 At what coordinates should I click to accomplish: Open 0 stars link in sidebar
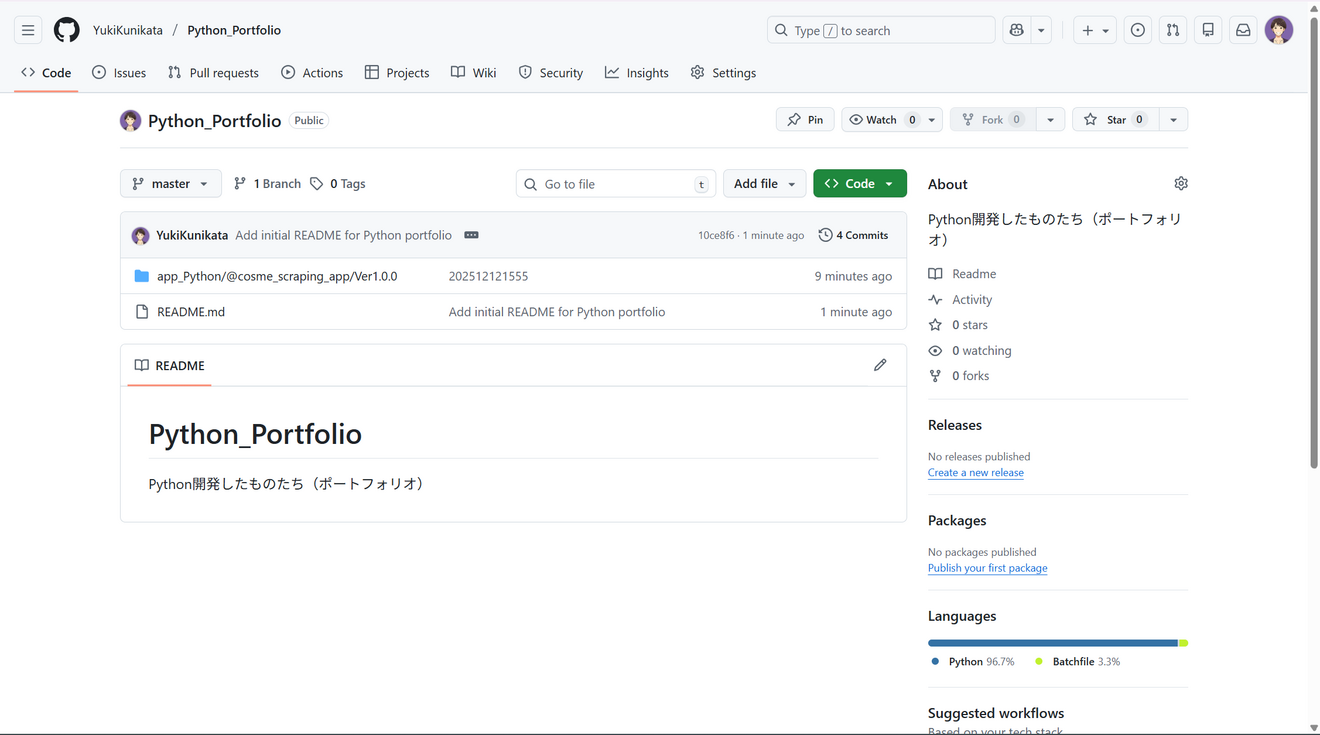[958, 325]
